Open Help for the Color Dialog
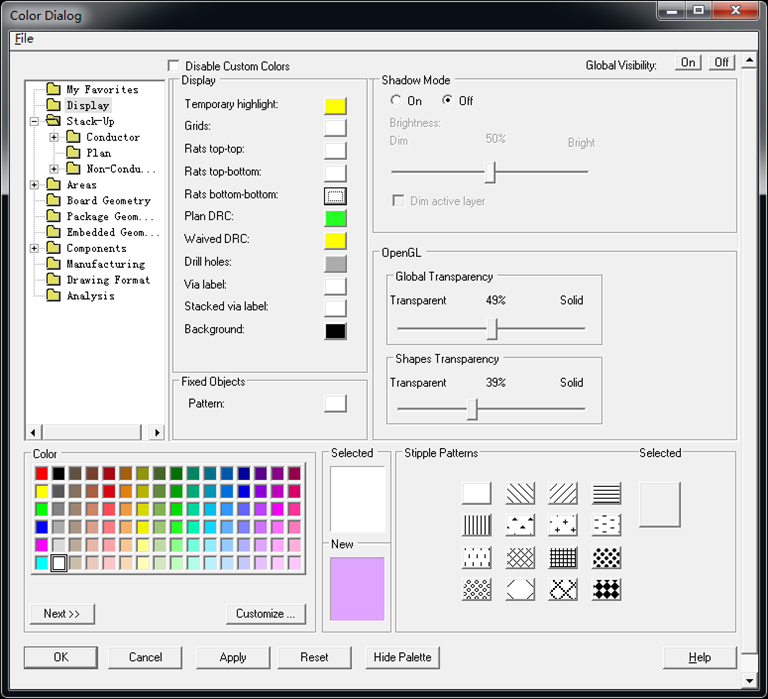768x699 pixels. [699, 657]
